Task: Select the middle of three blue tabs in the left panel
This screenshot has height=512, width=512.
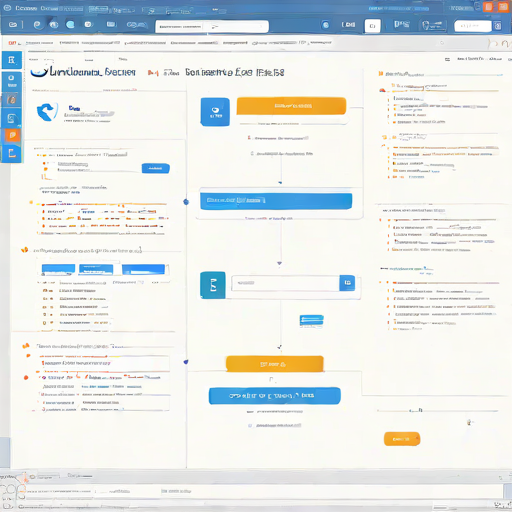Action: [x=96, y=269]
